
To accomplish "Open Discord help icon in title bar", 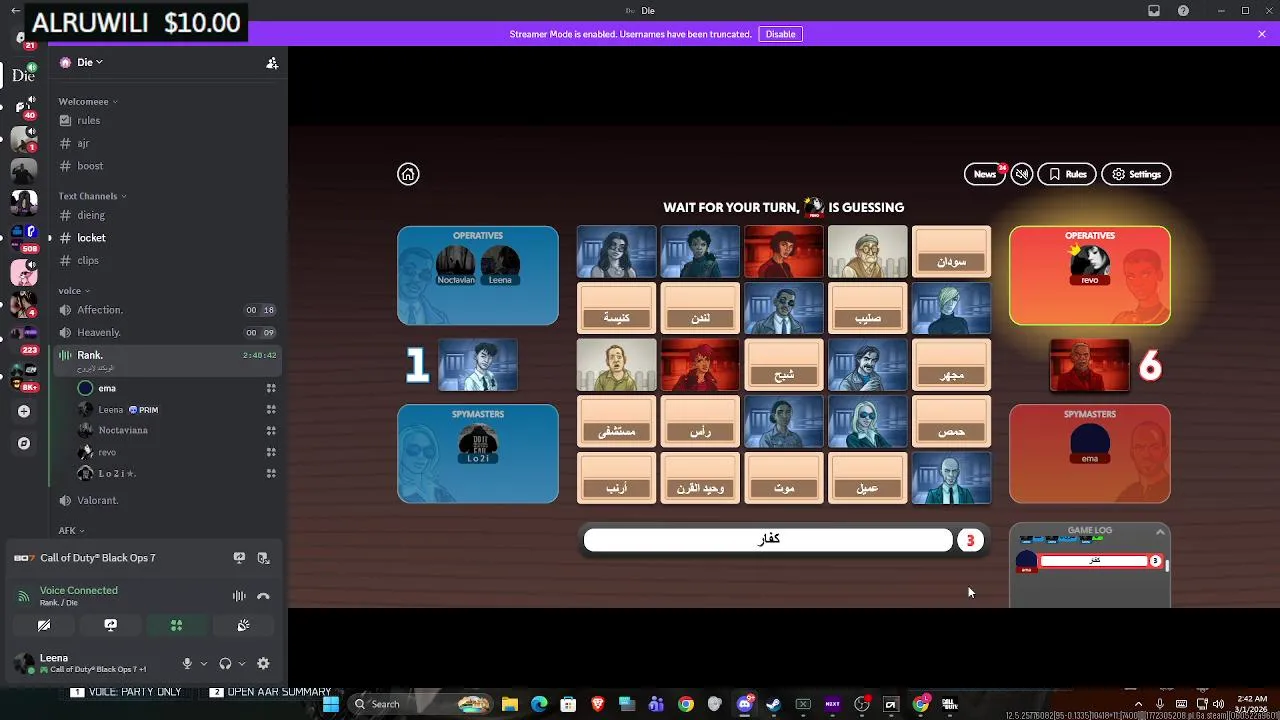I will tap(1184, 10).
